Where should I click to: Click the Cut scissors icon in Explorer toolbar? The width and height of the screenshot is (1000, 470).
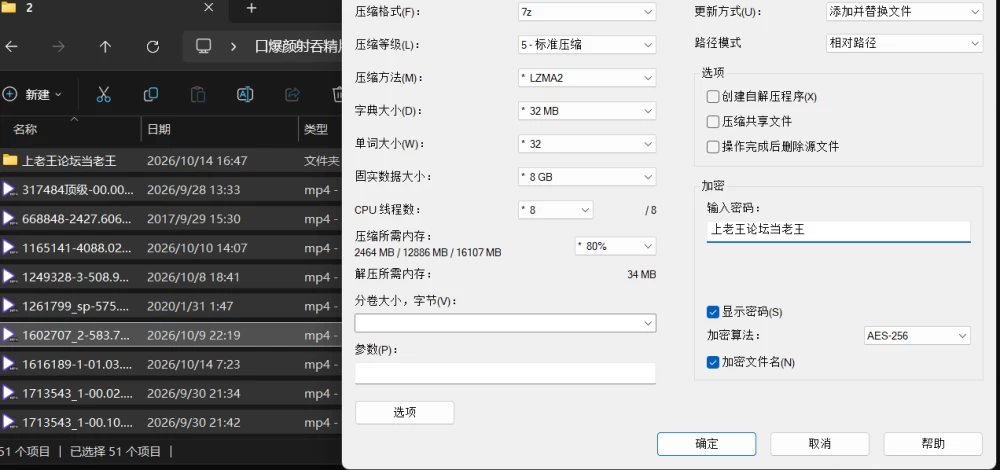point(103,95)
